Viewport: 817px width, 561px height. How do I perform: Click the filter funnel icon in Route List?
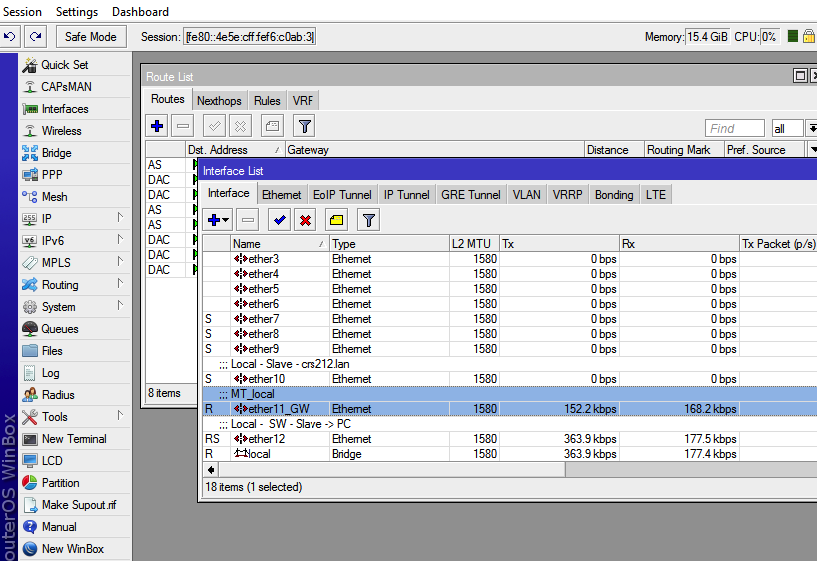[304, 126]
